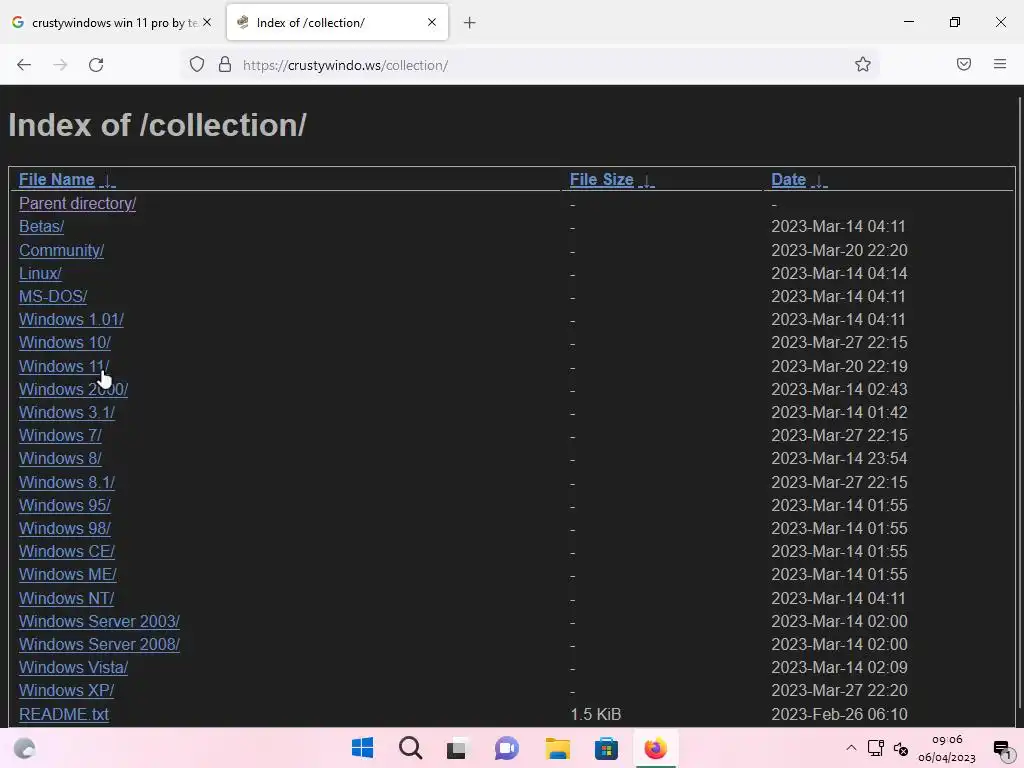Open the Windows 95 folder

pyautogui.click(x=65, y=505)
